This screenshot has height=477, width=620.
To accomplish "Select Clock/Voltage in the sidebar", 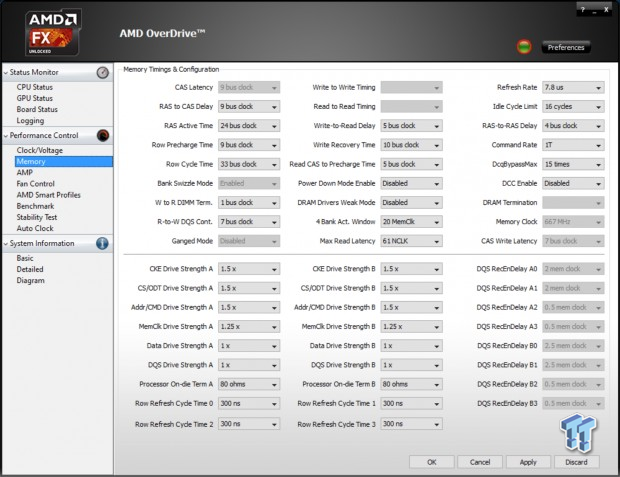I will pos(40,150).
